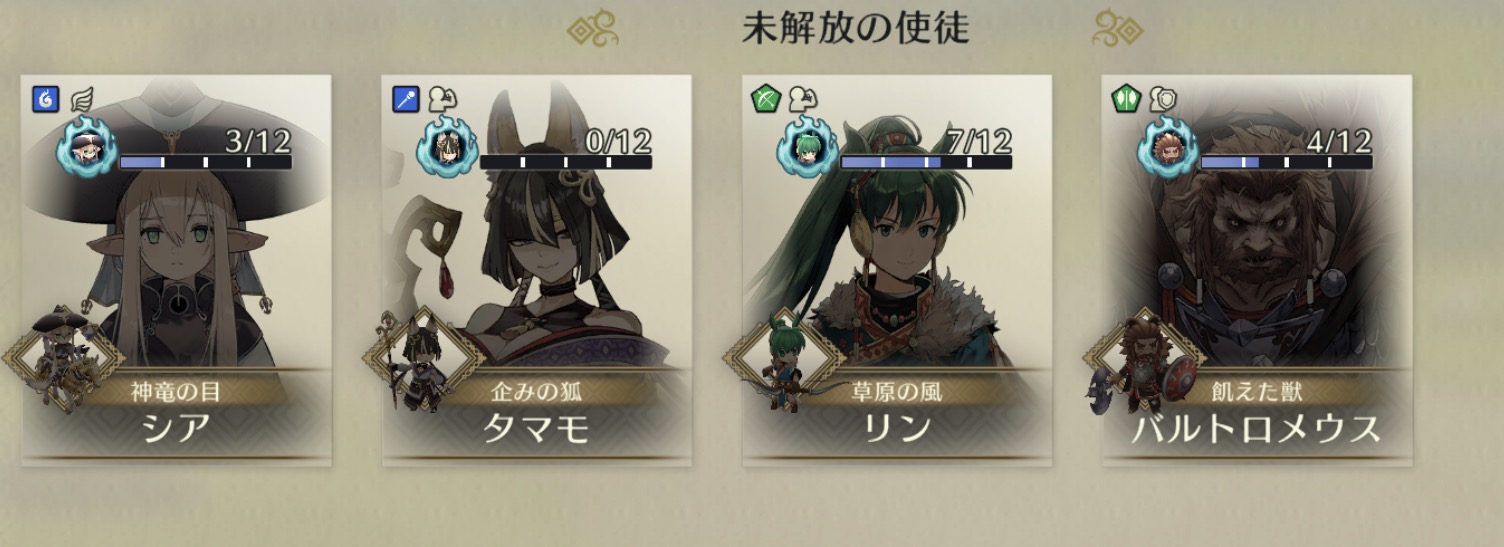Click the green bow icon on リン card
This screenshot has height=547, width=1504.
[766, 98]
